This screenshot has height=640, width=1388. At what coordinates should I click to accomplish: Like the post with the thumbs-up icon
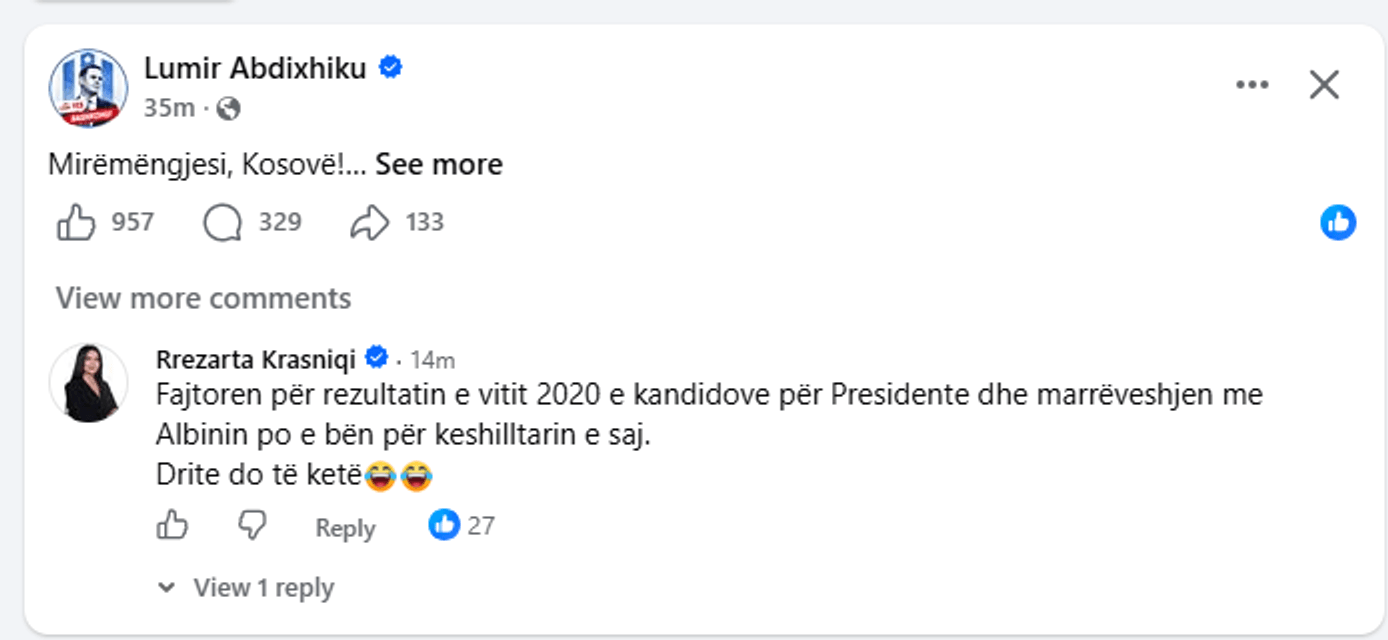click(x=76, y=222)
